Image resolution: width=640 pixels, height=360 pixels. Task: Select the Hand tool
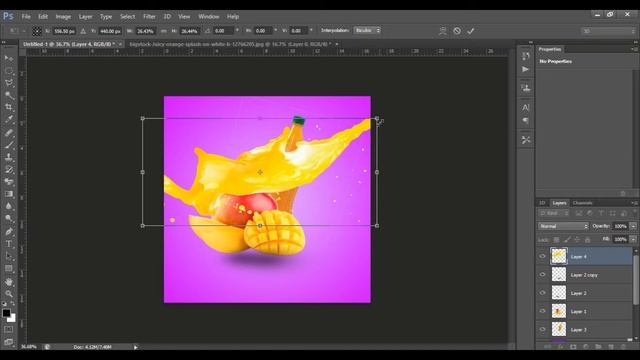9,282
